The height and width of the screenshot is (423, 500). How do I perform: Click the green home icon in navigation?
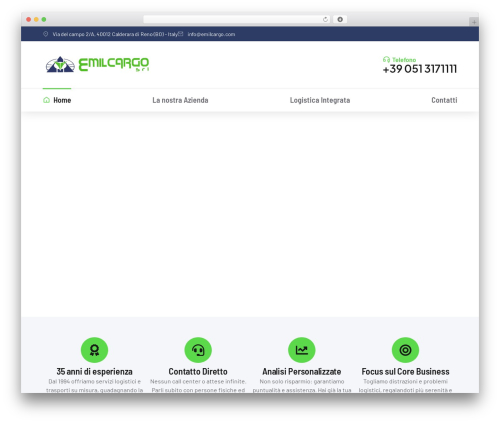tap(46, 100)
